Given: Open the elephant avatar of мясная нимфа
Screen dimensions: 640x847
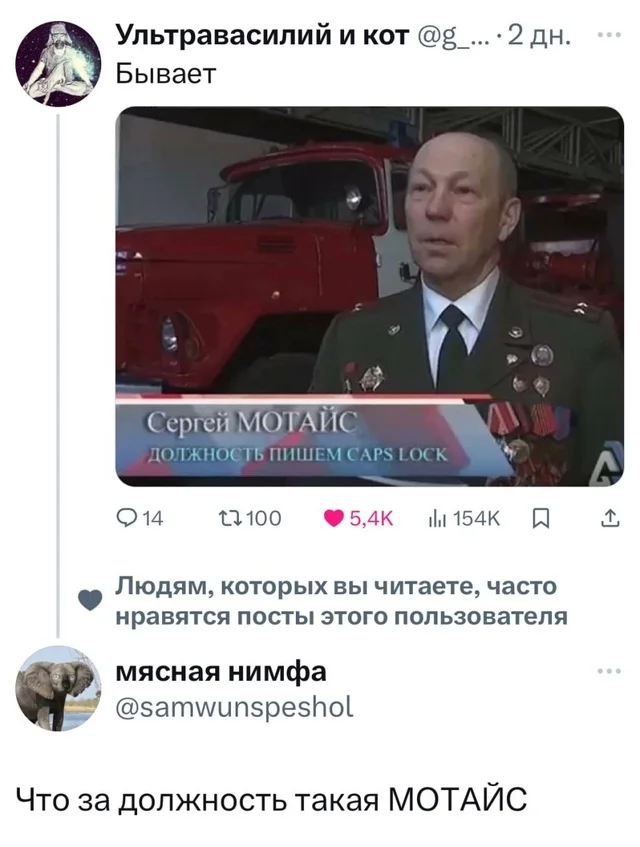Looking at the screenshot, I should coord(58,688).
